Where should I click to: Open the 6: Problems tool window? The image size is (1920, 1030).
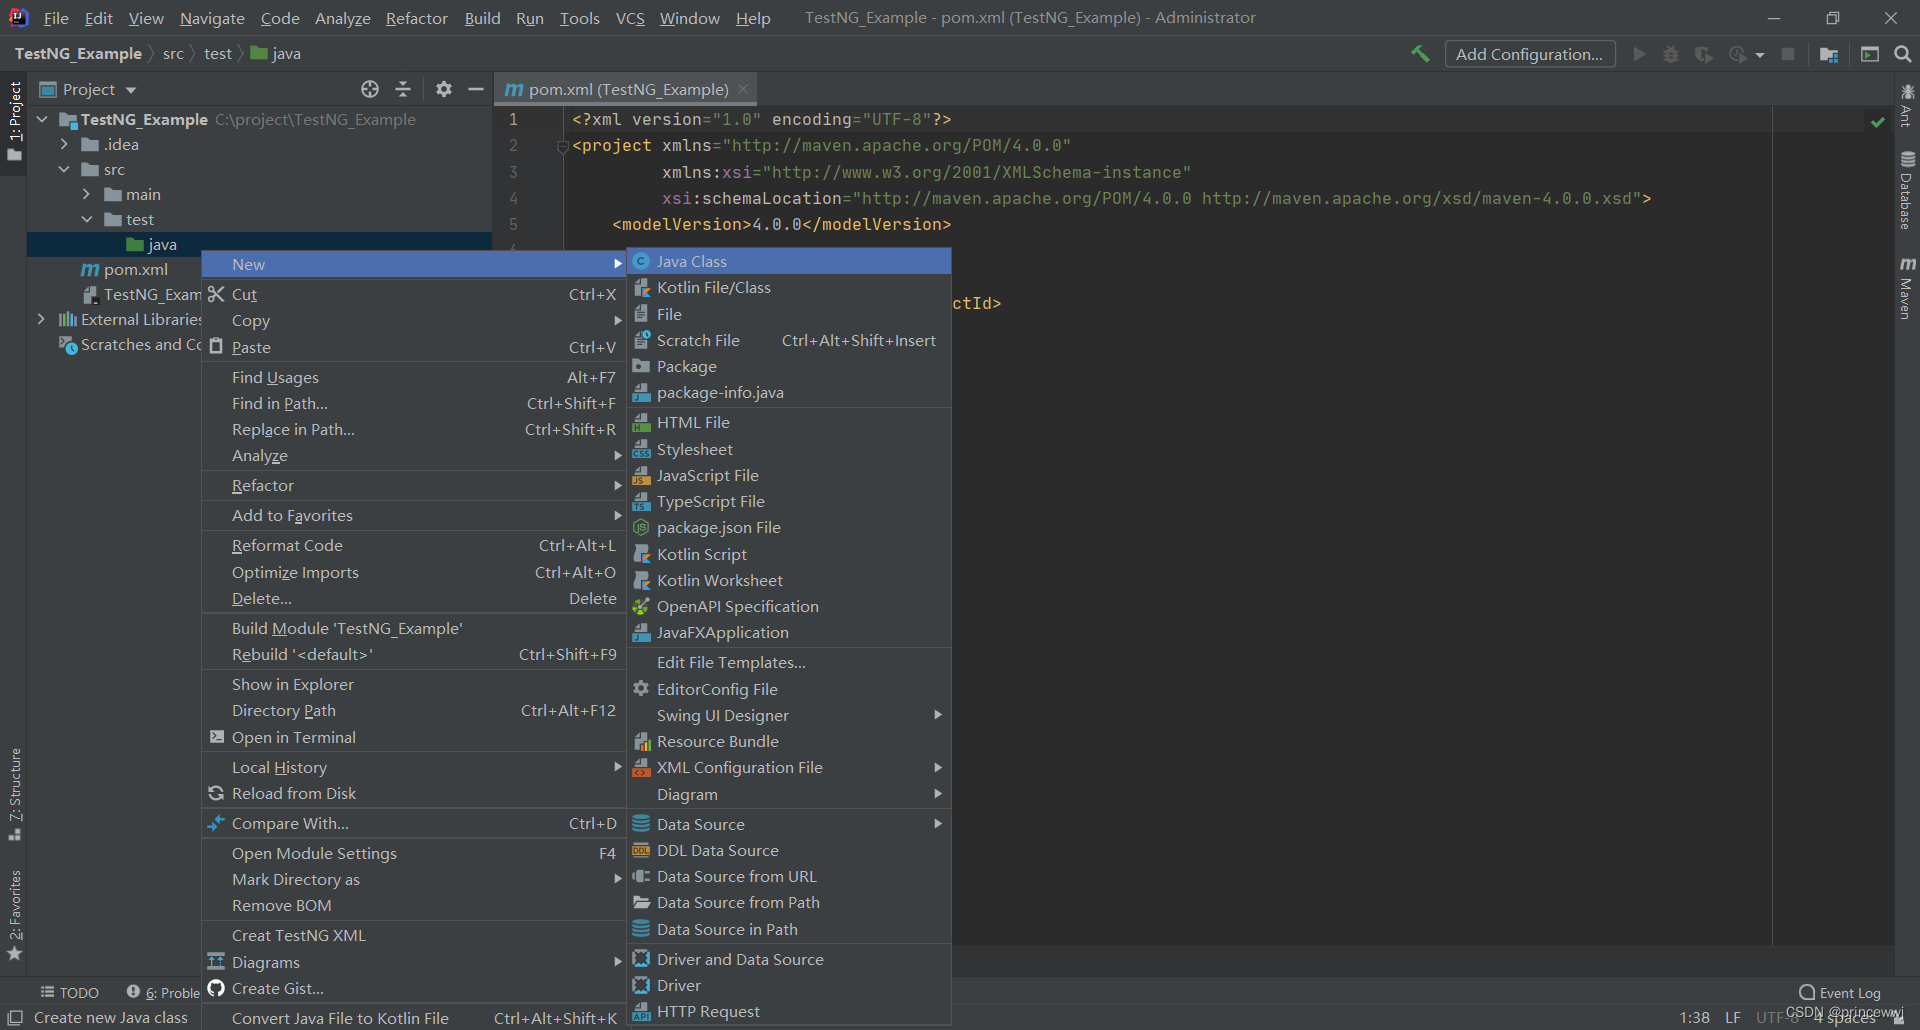[164, 992]
